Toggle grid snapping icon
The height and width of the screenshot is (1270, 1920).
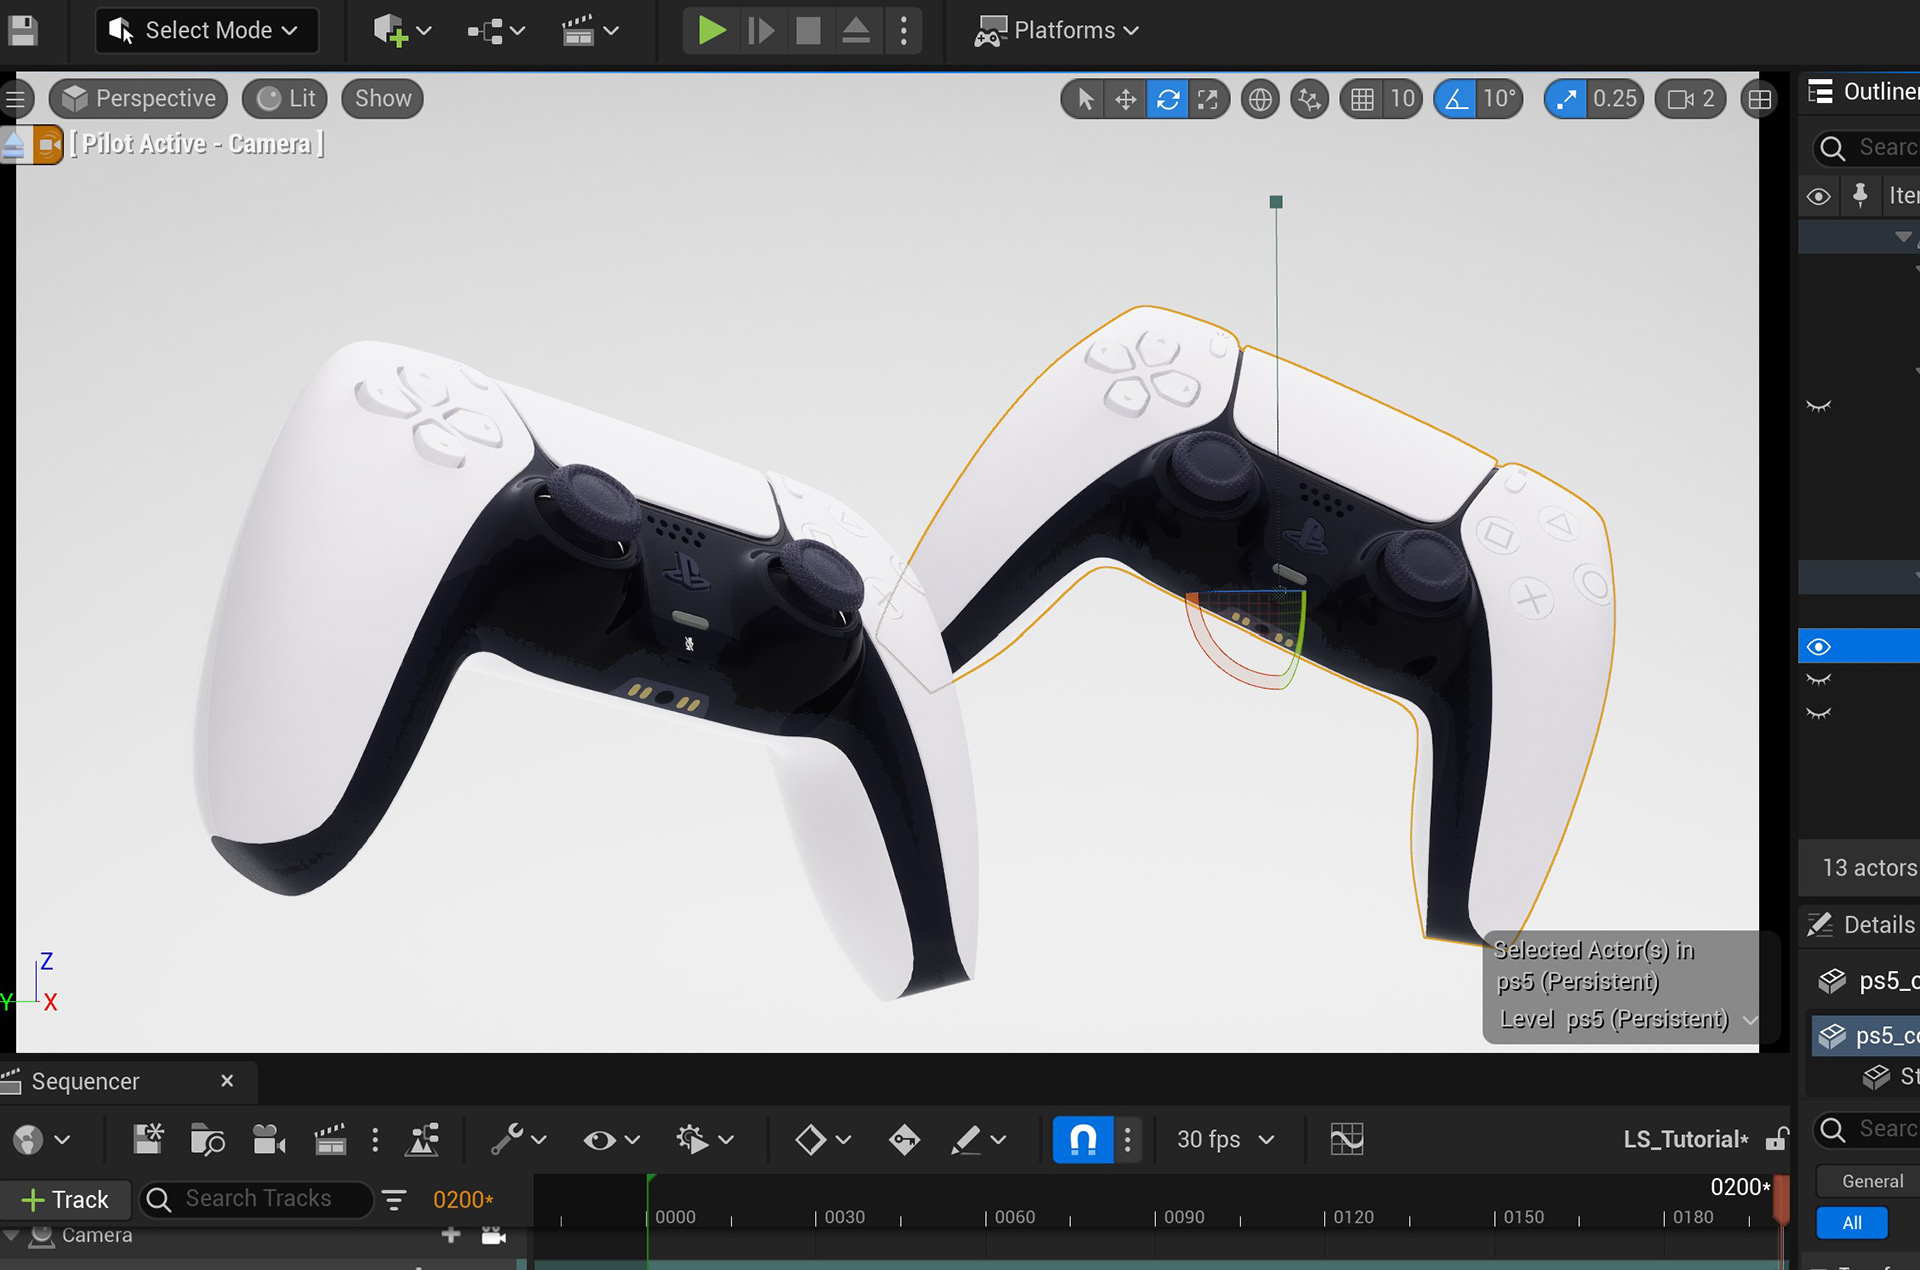[1362, 99]
